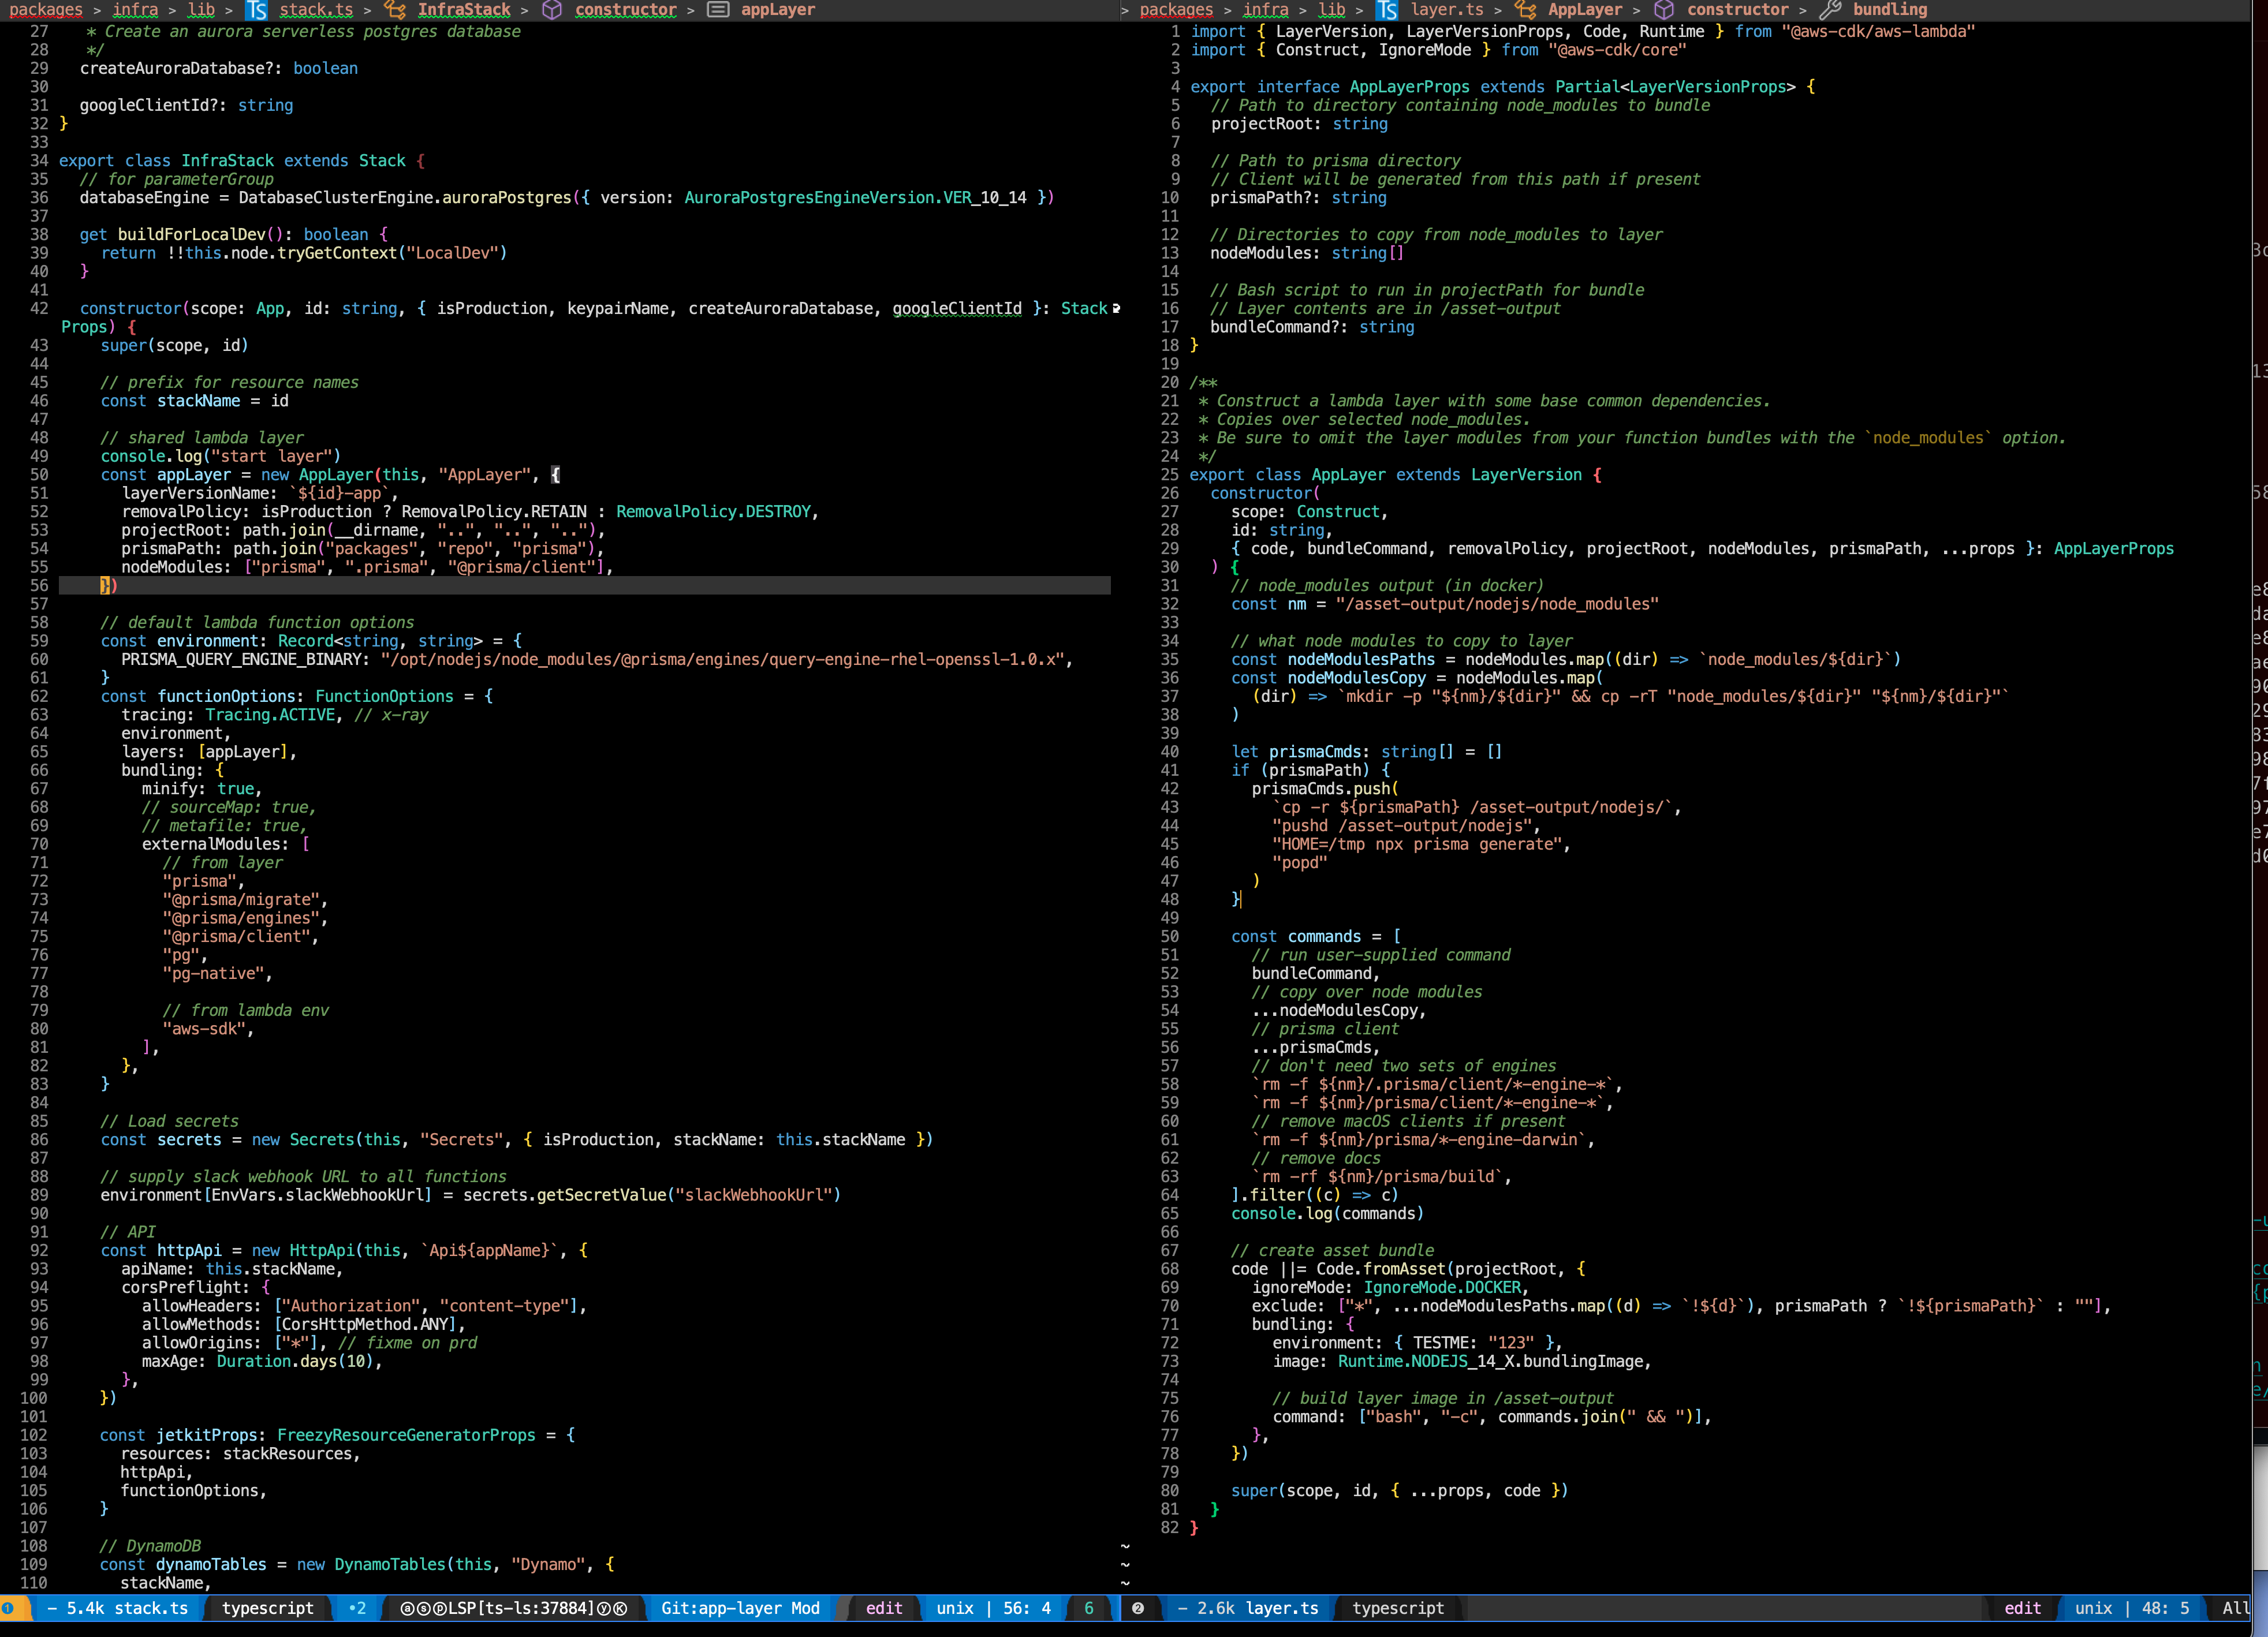Select appLayer in the breadcrumb trail
2268x1637 pixels.
click(777, 10)
